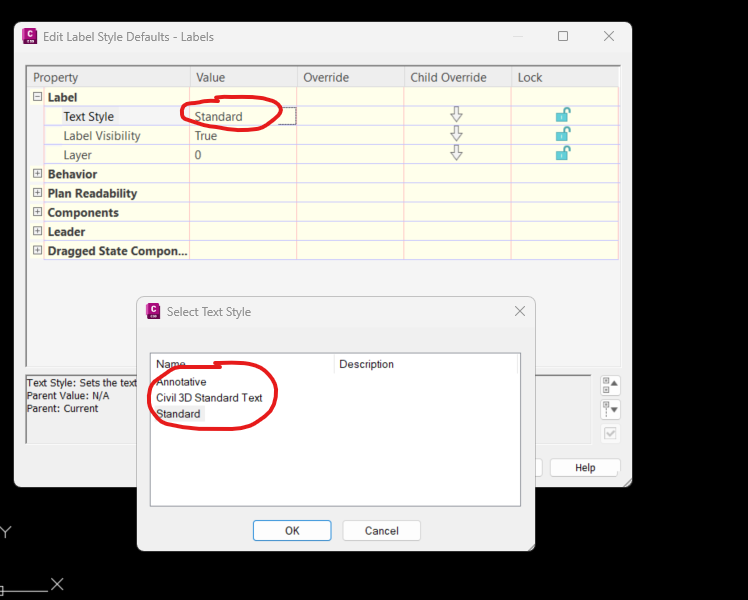
Task: Click the Text Style child override arrow
Action: (x=457, y=114)
